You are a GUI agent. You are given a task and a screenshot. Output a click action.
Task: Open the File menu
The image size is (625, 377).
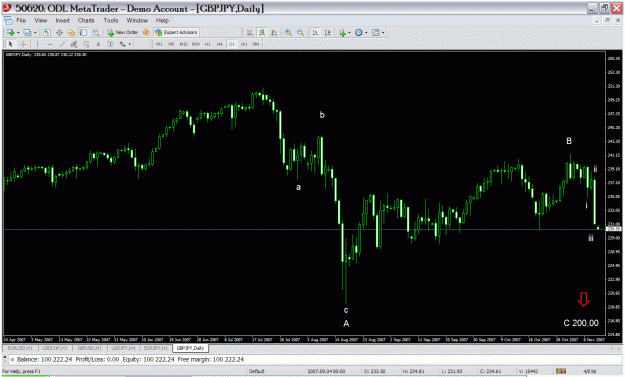pos(21,20)
